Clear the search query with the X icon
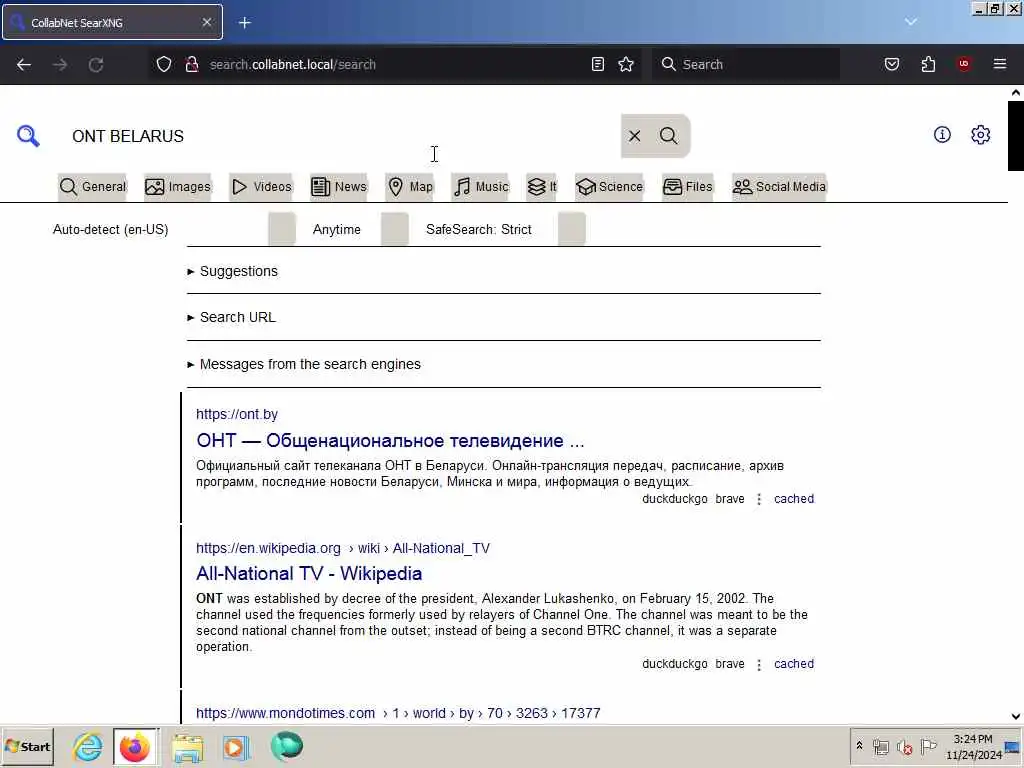1024x768 pixels. coord(634,136)
